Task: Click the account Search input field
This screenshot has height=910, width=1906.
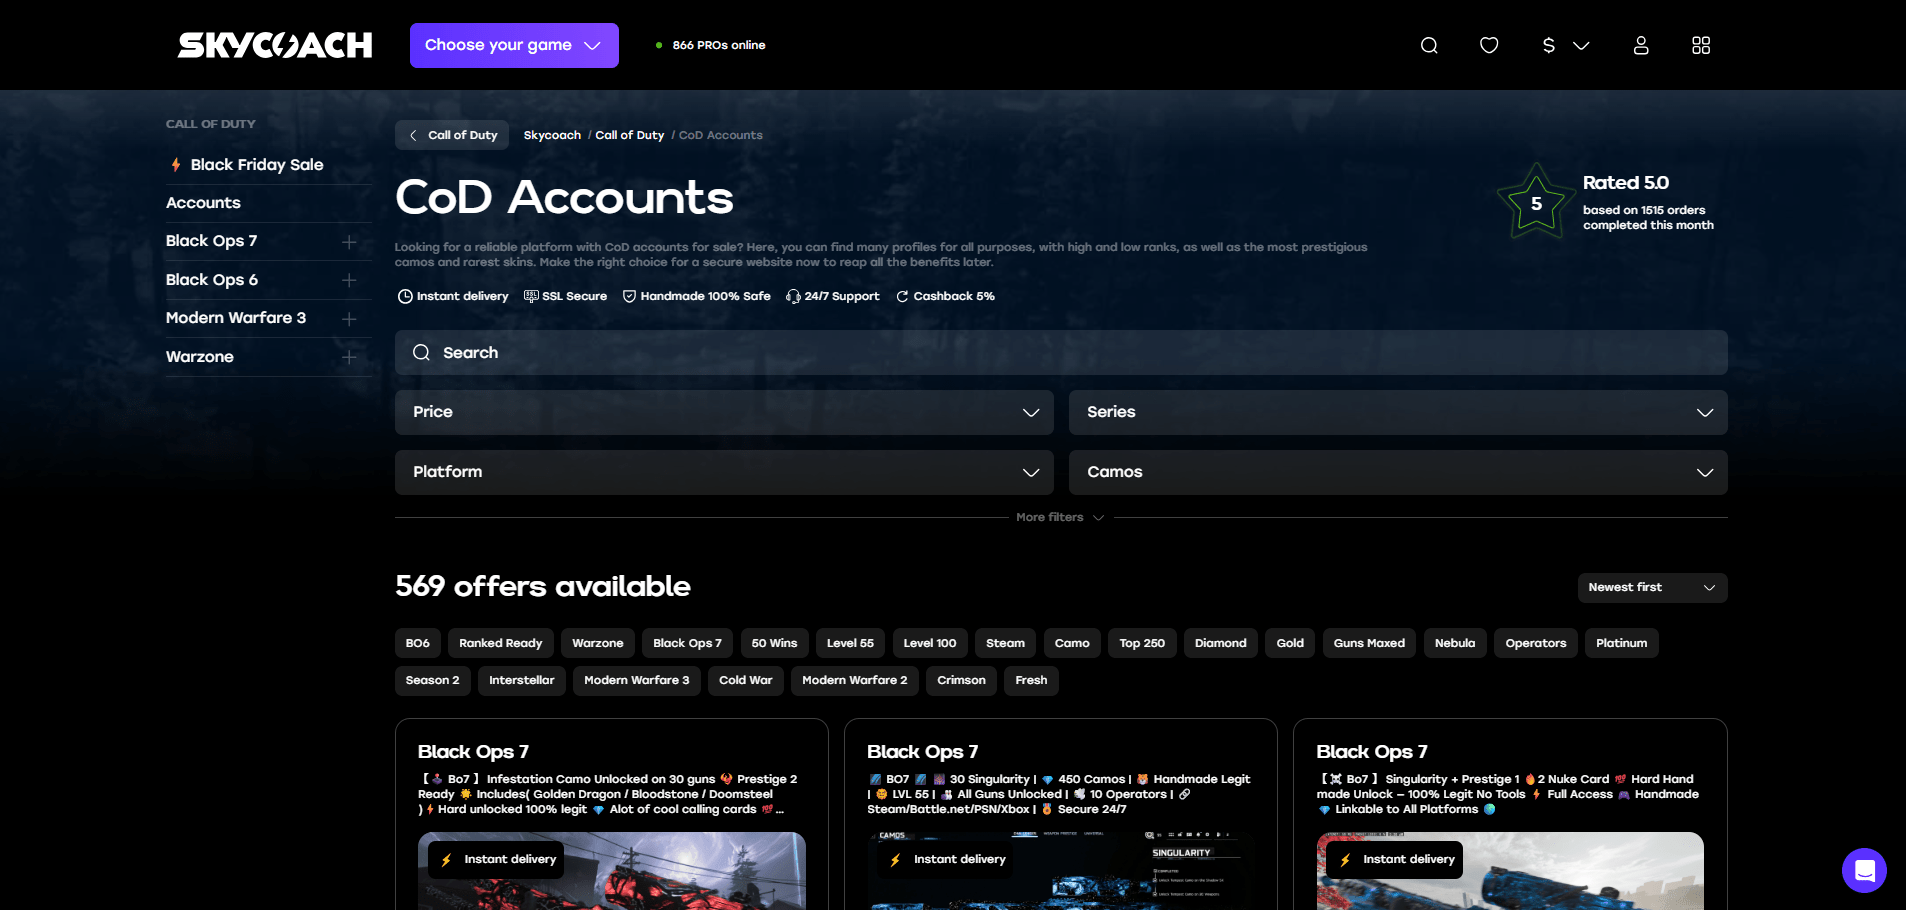Action: point(1060,352)
